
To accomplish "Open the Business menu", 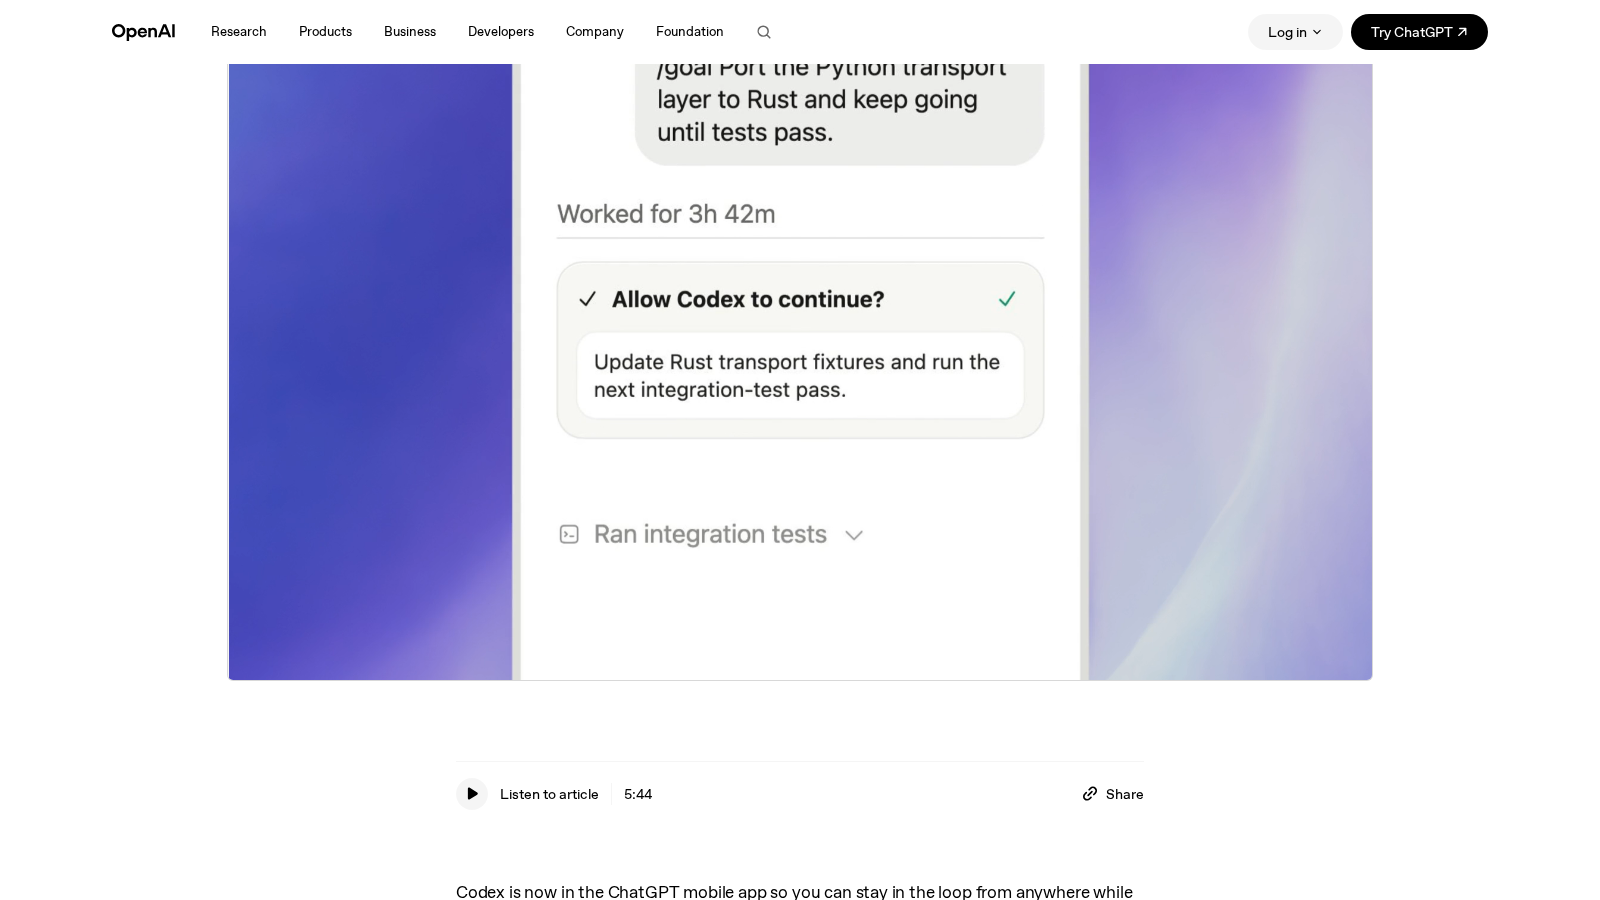I will click(410, 32).
